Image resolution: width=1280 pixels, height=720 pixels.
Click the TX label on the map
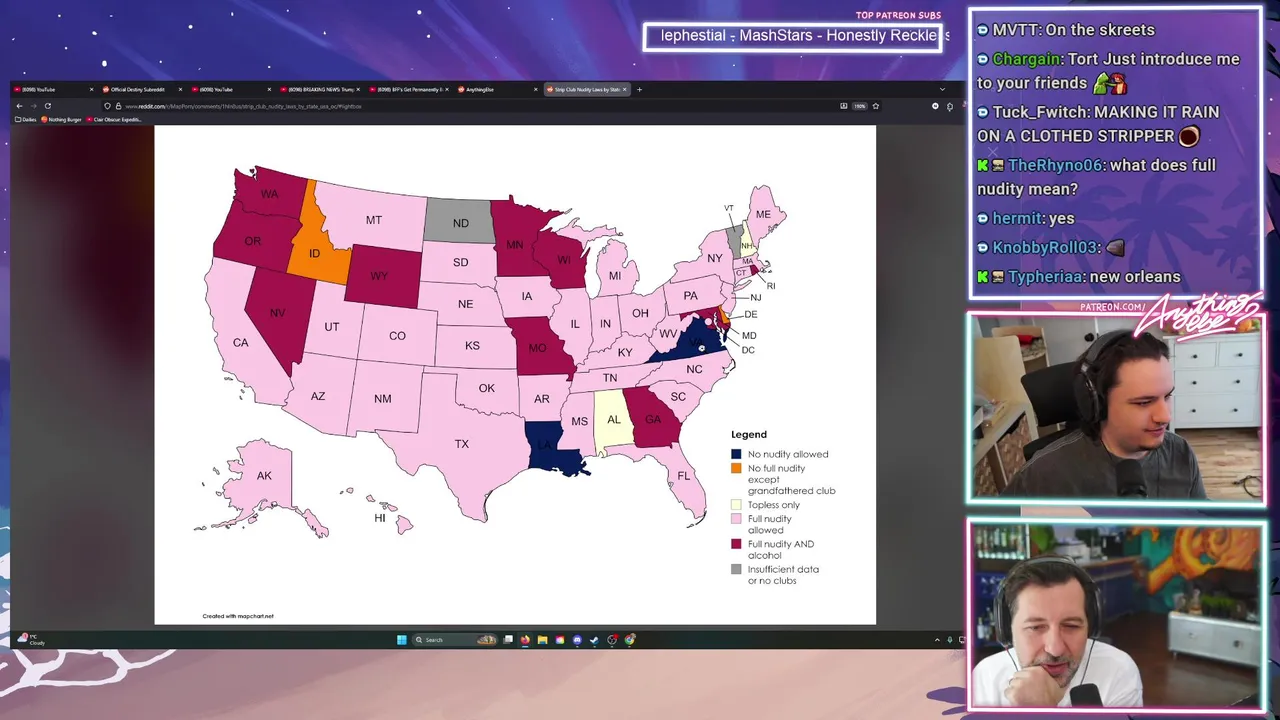coord(461,444)
